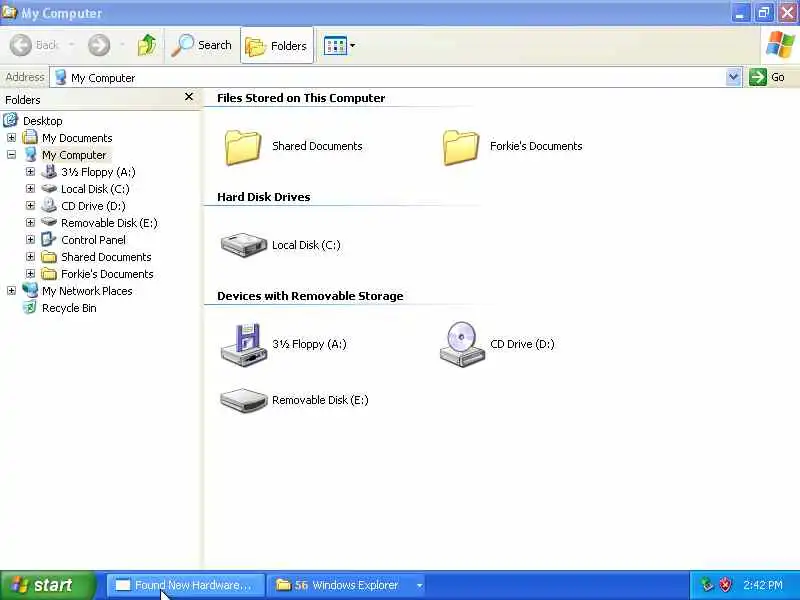This screenshot has height=600, width=800.
Task: Click Forkie's Documents folder icon in tree
Action: pyautogui.click(x=49, y=274)
